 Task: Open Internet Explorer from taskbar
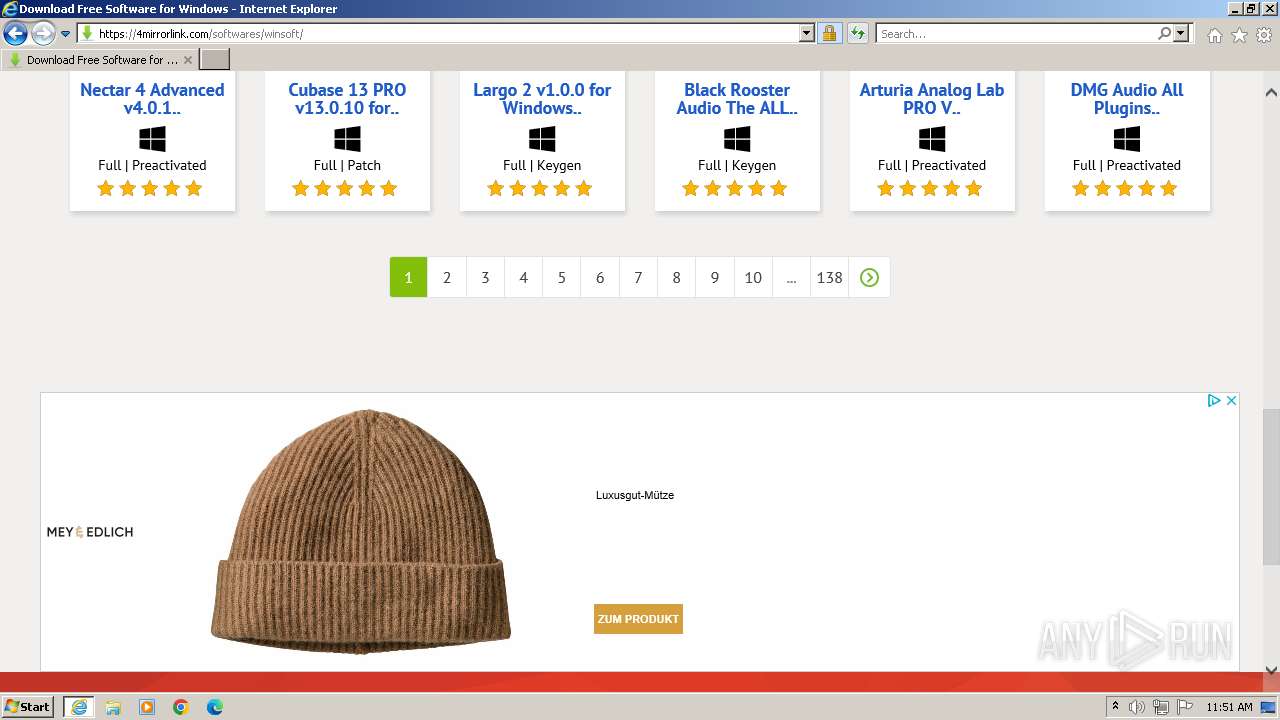click(x=79, y=707)
